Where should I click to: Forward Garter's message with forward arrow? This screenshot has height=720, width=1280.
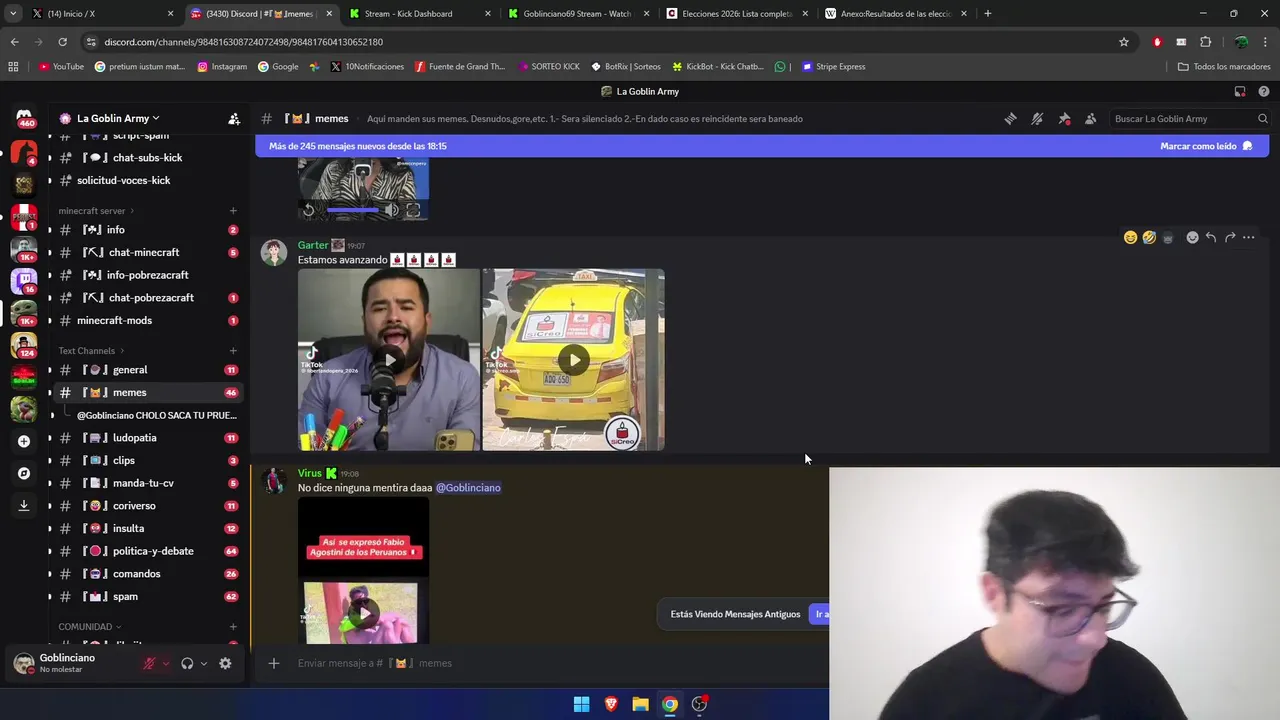pos(1230,237)
